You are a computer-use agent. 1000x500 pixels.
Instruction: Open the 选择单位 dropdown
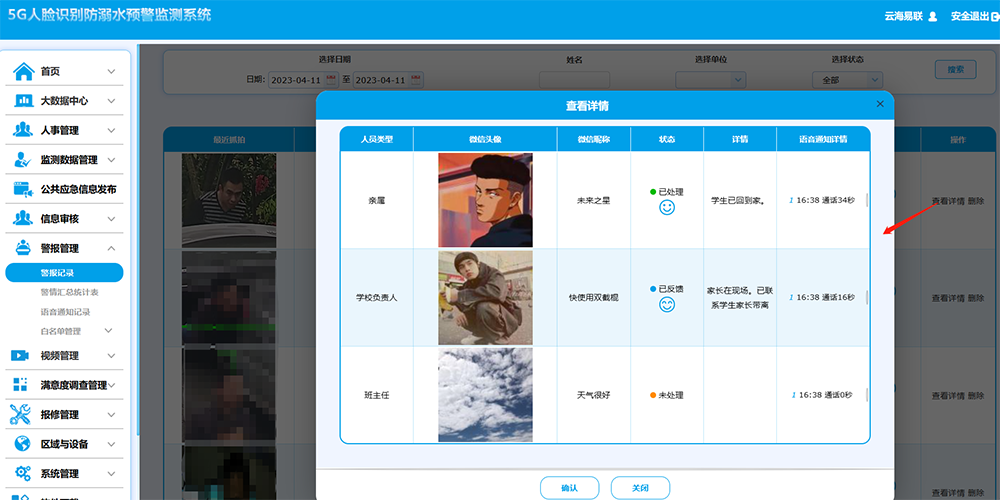[x=711, y=80]
